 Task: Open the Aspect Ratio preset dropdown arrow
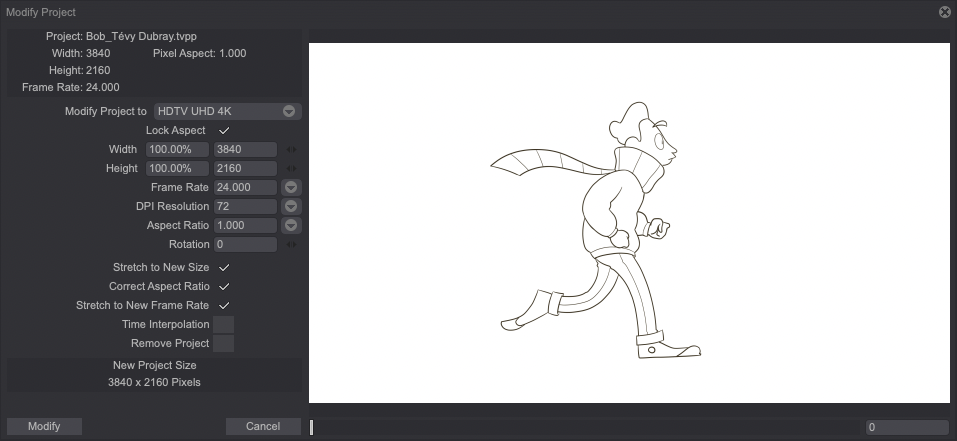click(290, 225)
